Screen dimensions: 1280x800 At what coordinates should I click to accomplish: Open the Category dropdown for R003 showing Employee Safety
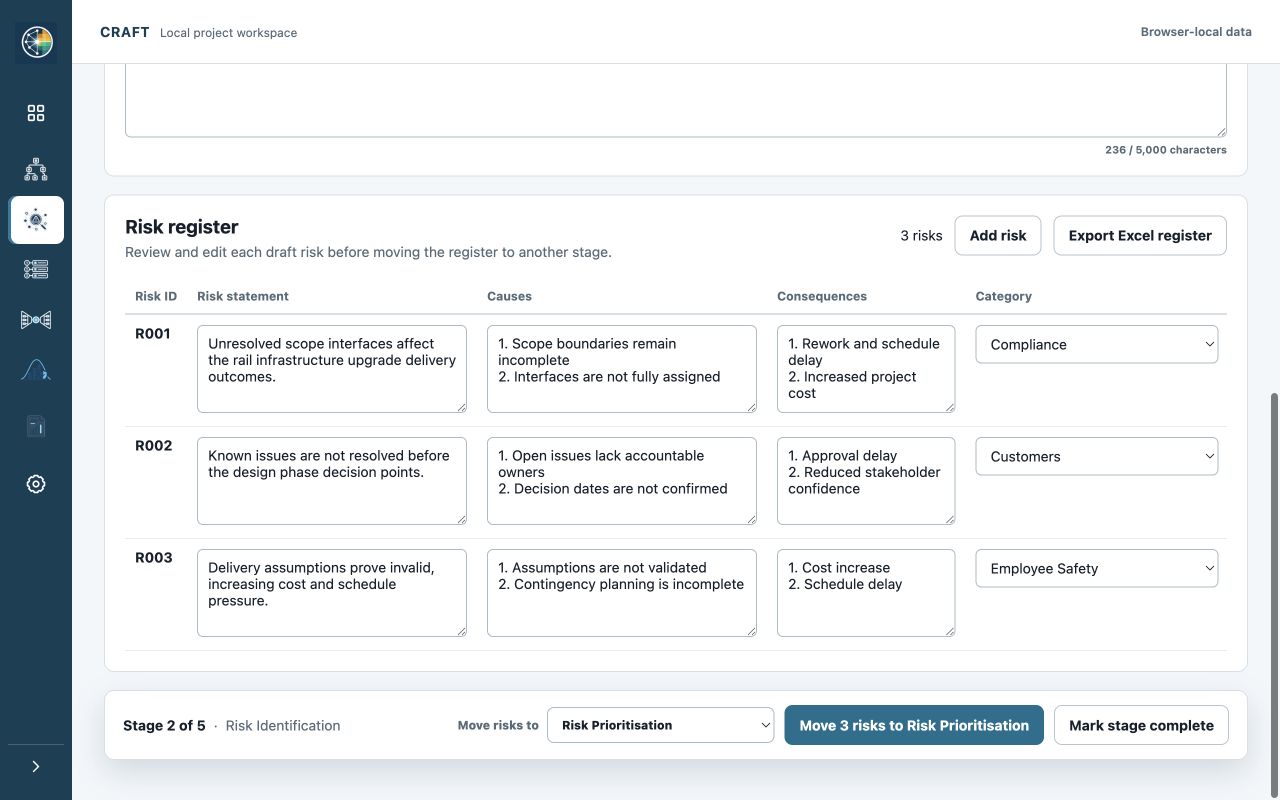click(1097, 568)
